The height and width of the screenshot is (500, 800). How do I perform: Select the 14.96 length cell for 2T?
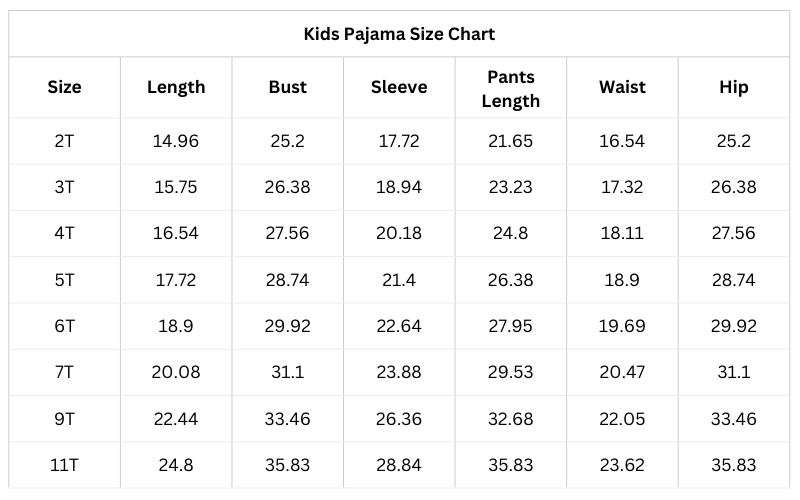coord(176,141)
